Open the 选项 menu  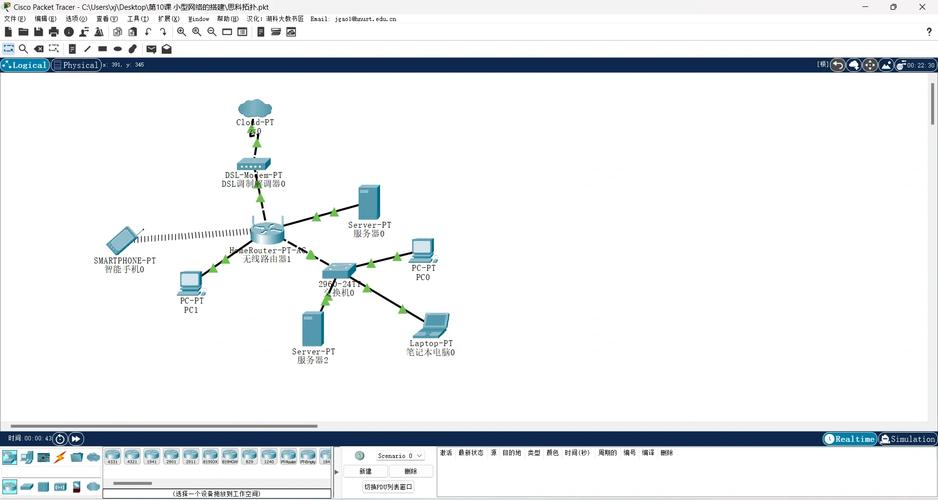[x=76, y=19]
